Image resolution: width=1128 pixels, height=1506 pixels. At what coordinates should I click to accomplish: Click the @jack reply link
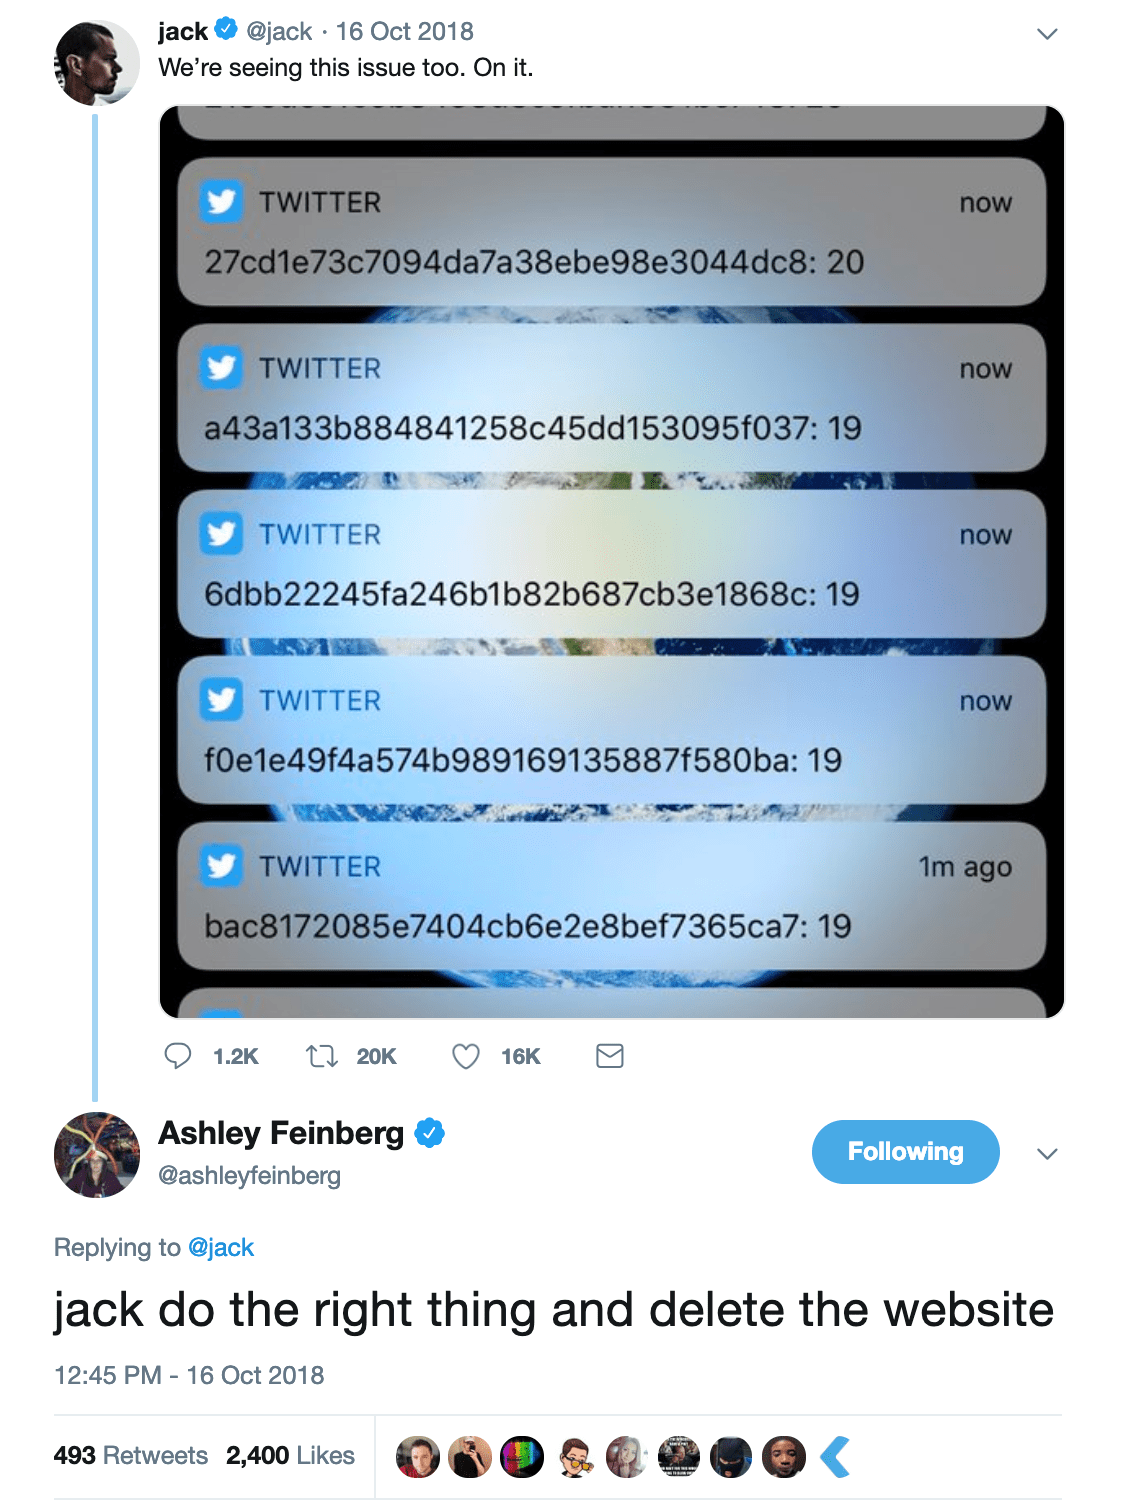pos(221,1247)
